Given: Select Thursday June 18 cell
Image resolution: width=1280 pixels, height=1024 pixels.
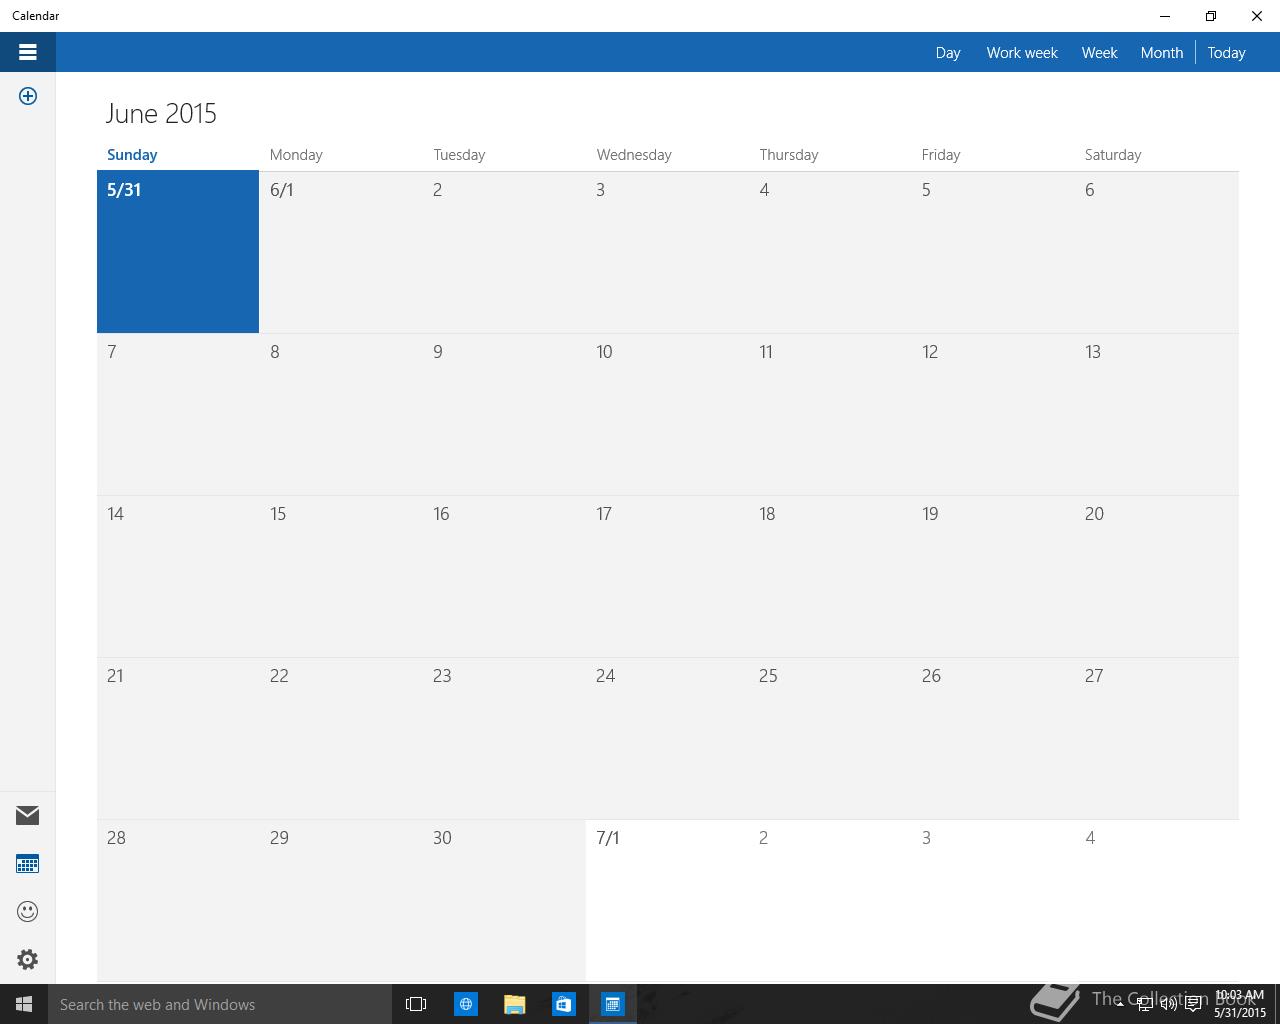Looking at the screenshot, I should coord(830,576).
